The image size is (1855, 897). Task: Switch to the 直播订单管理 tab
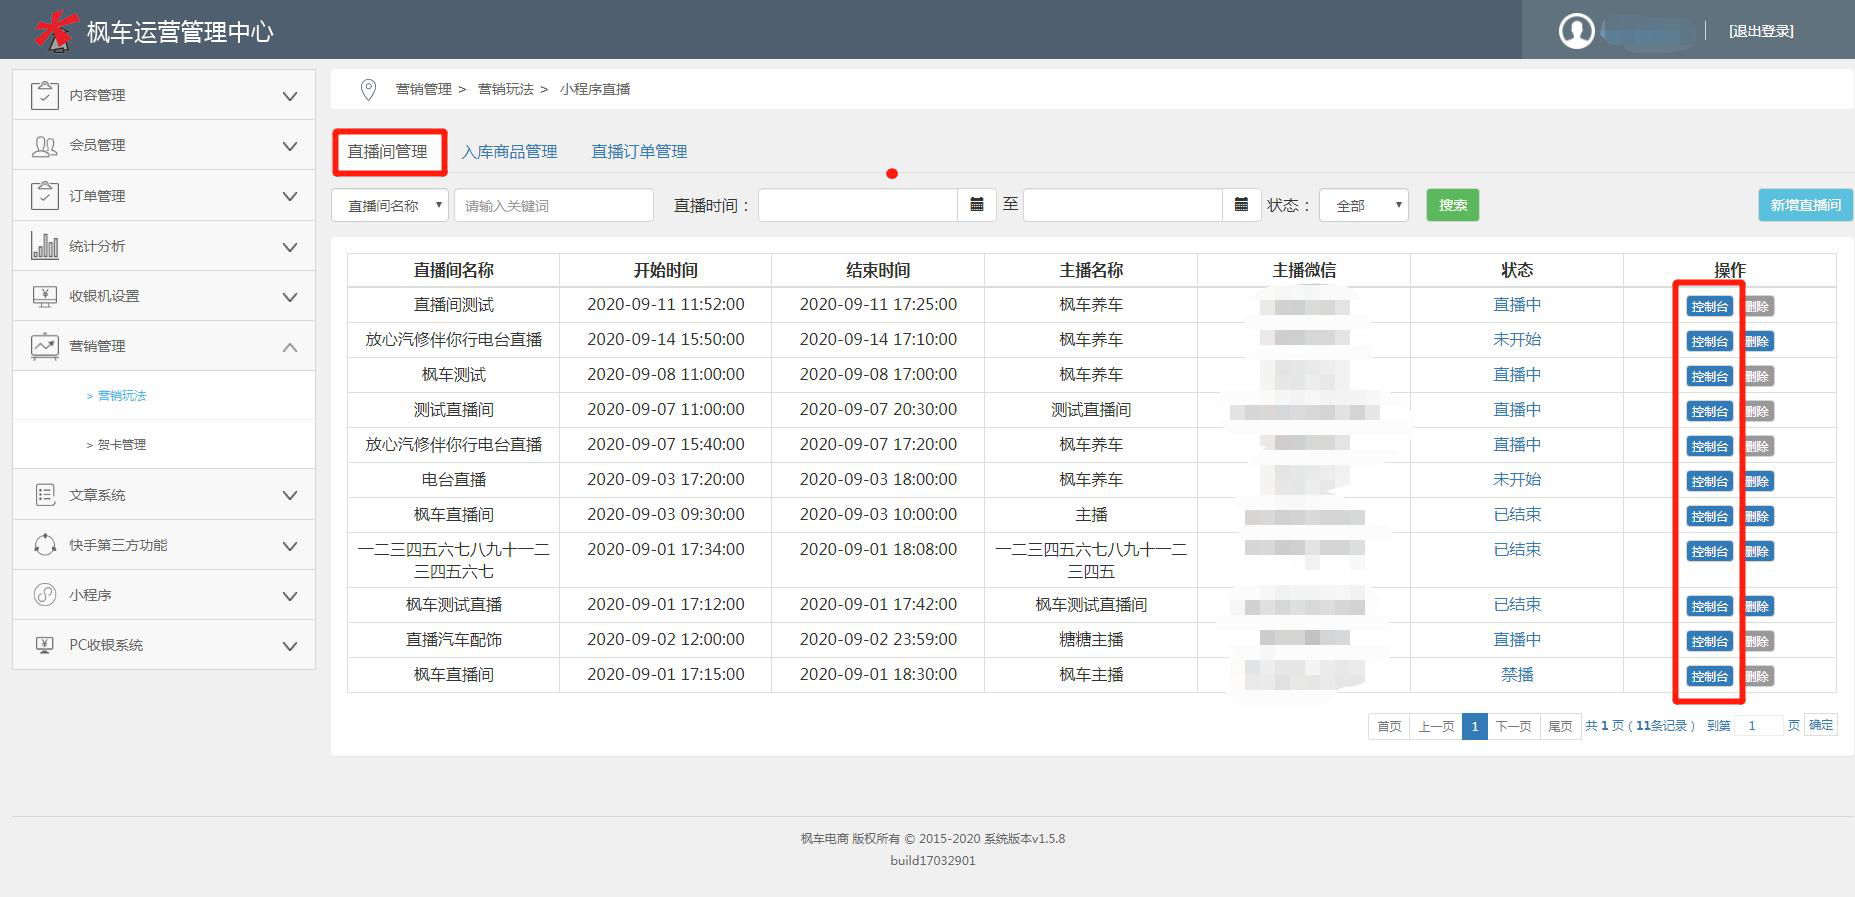coord(639,152)
